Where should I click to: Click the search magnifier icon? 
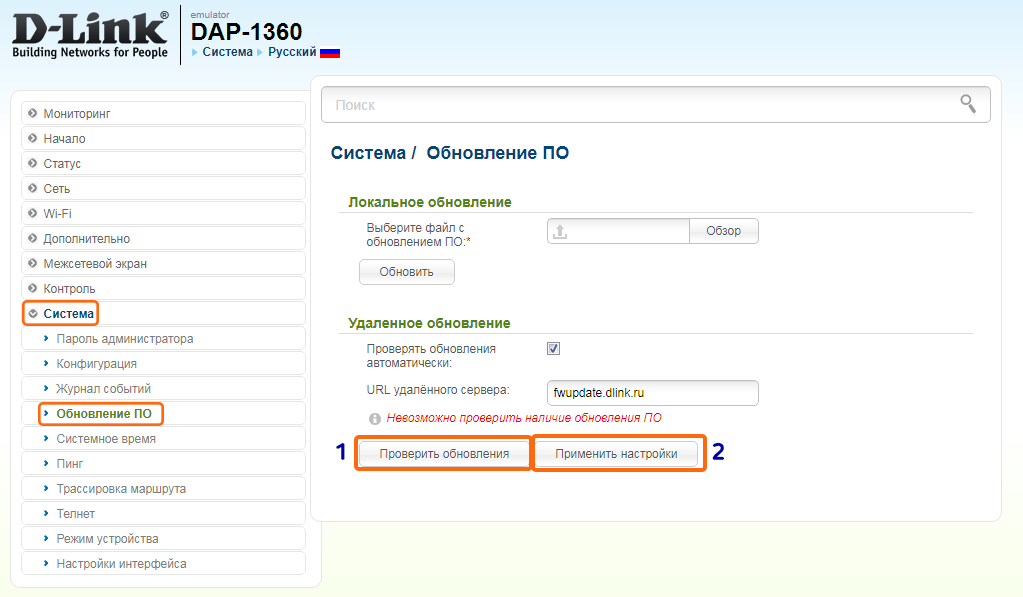point(967,103)
